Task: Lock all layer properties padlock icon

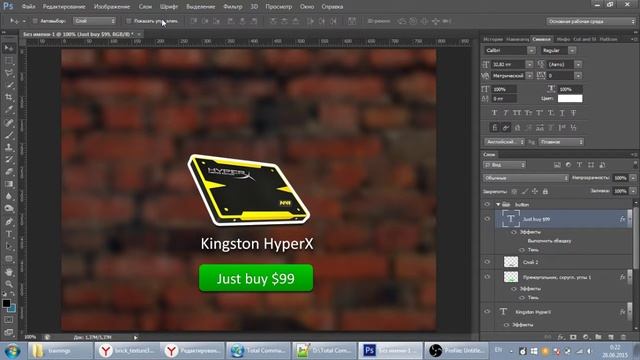Action: tap(545, 191)
